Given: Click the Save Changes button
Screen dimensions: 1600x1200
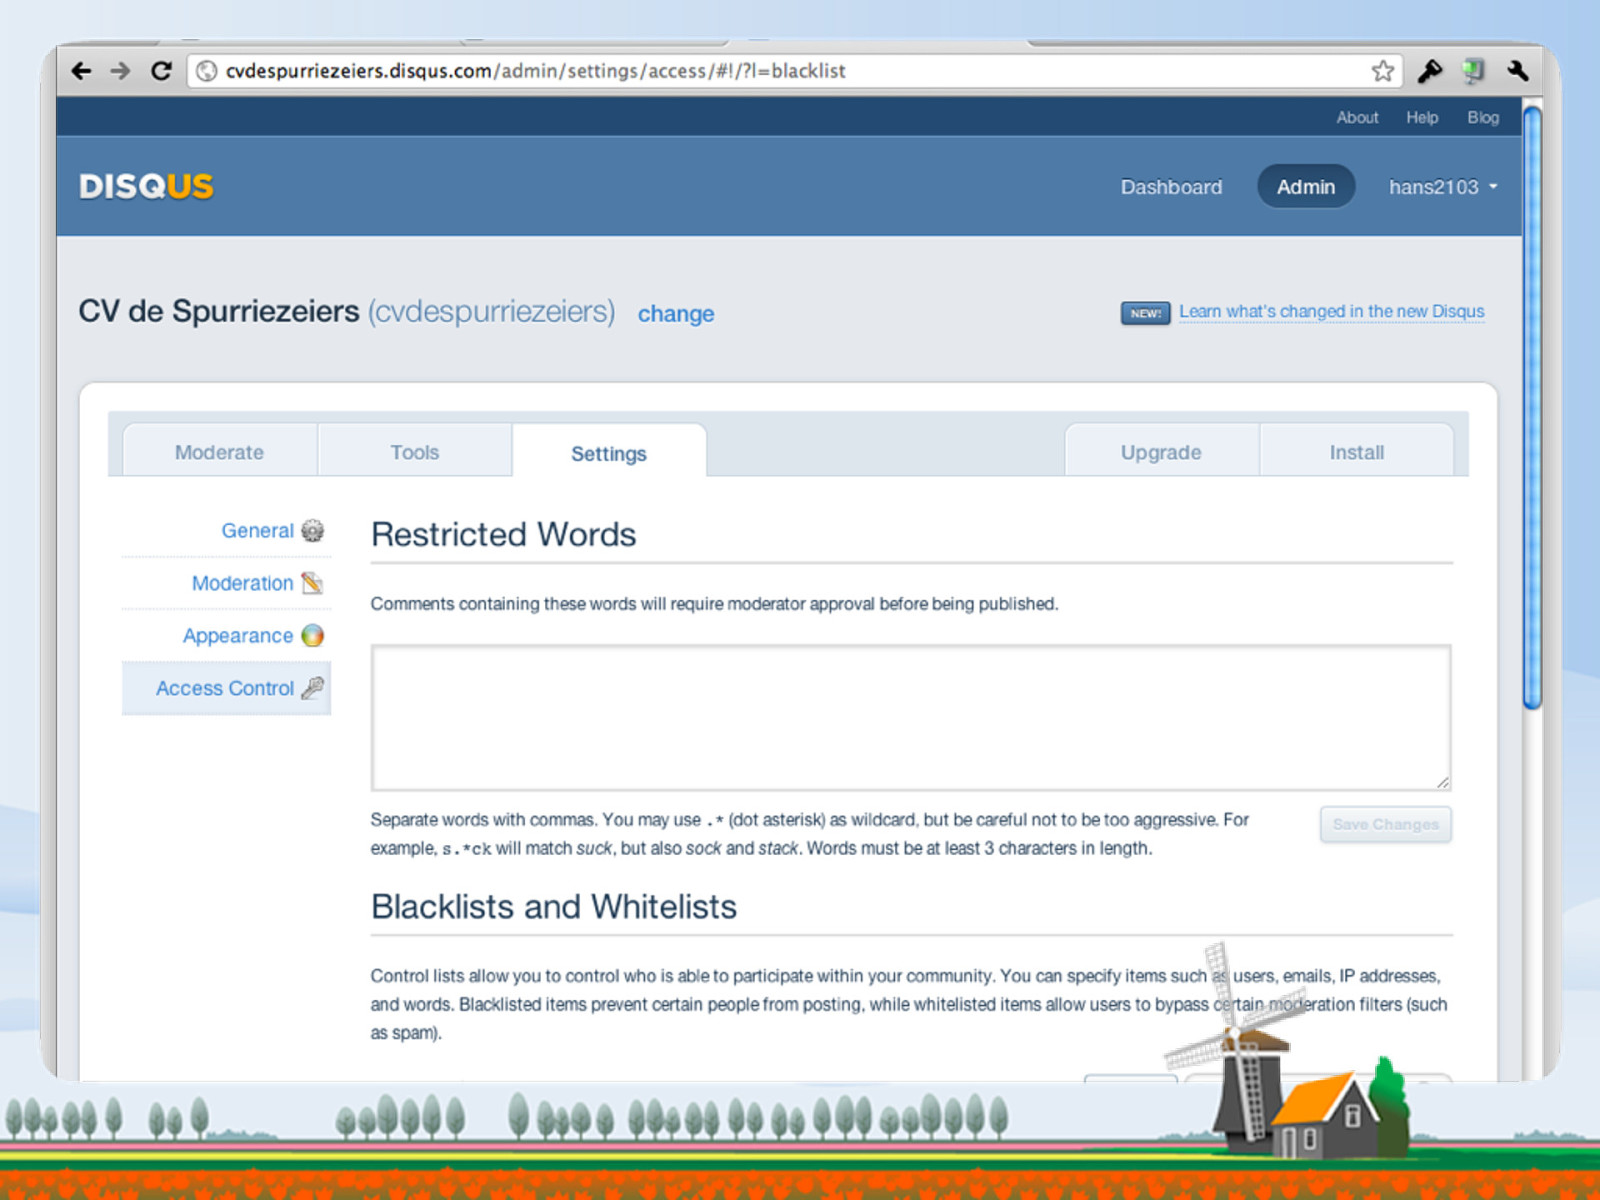Looking at the screenshot, I should pyautogui.click(x=1386, y=824).
